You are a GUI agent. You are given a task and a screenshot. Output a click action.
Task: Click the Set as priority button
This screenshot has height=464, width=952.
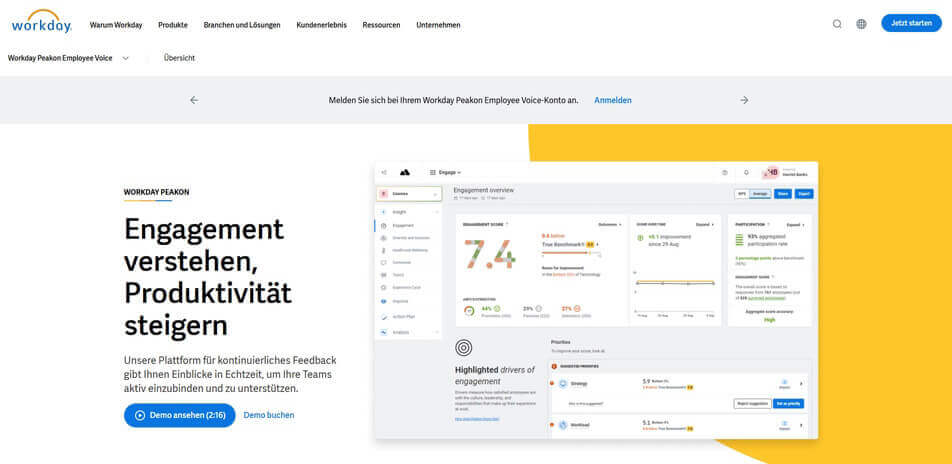(x=789, y=403)
